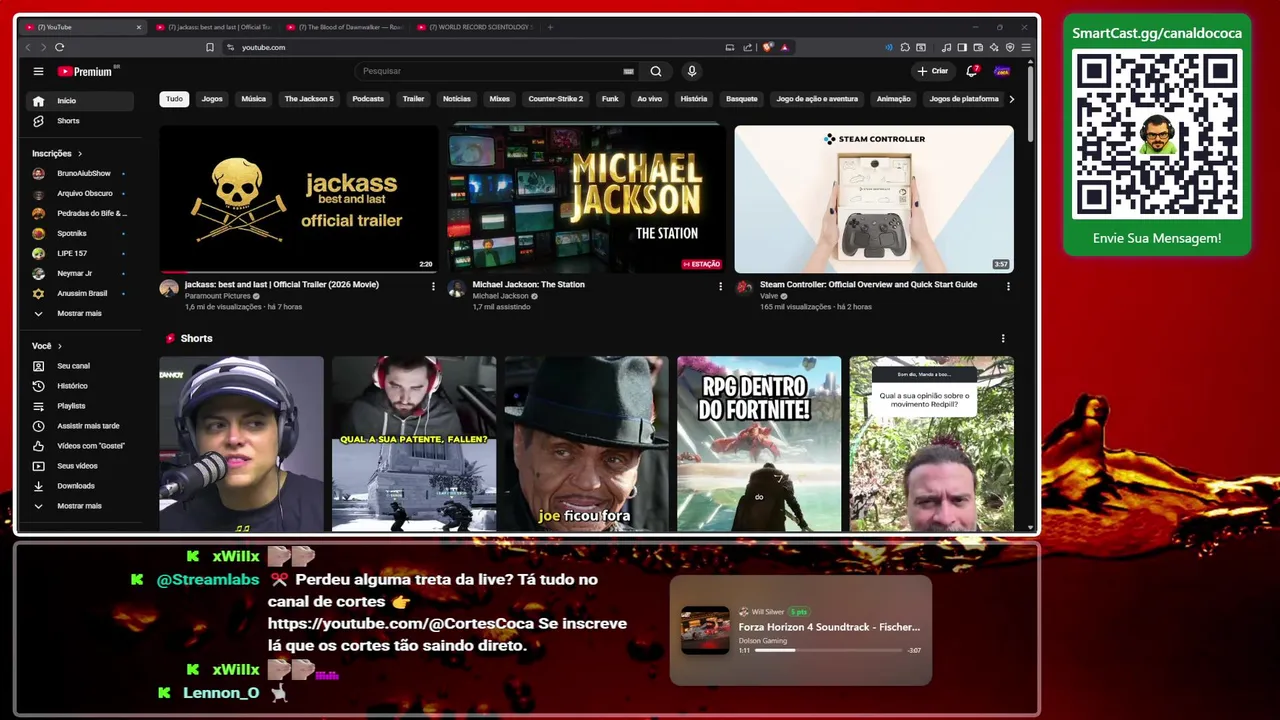Open Paramount Pictures channel link

click(x=217, y=297)
